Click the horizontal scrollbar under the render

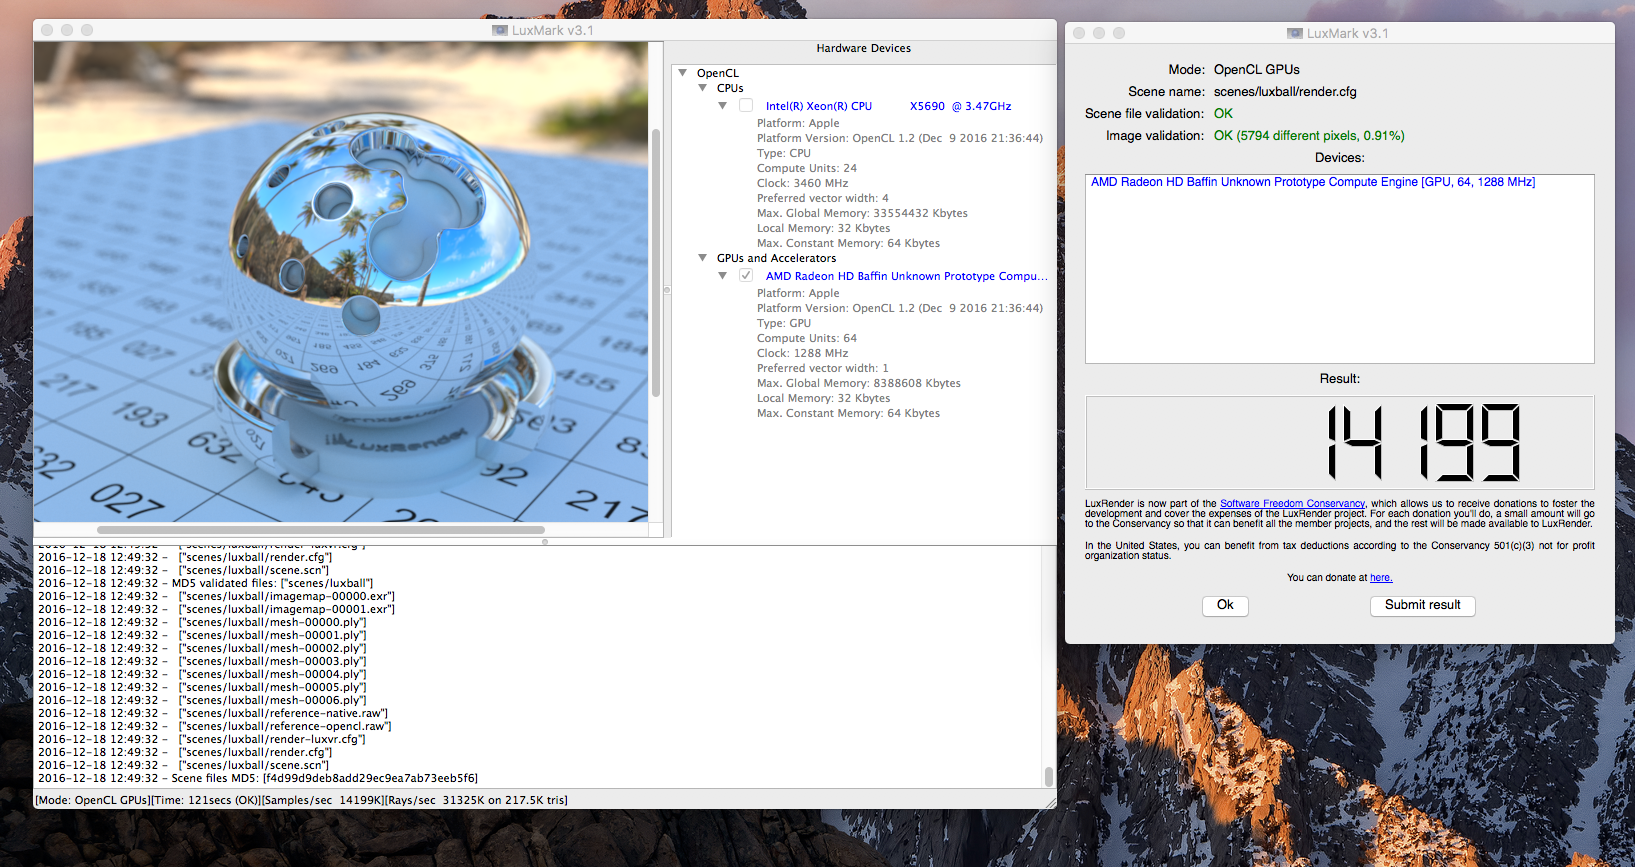coord(321,530)
